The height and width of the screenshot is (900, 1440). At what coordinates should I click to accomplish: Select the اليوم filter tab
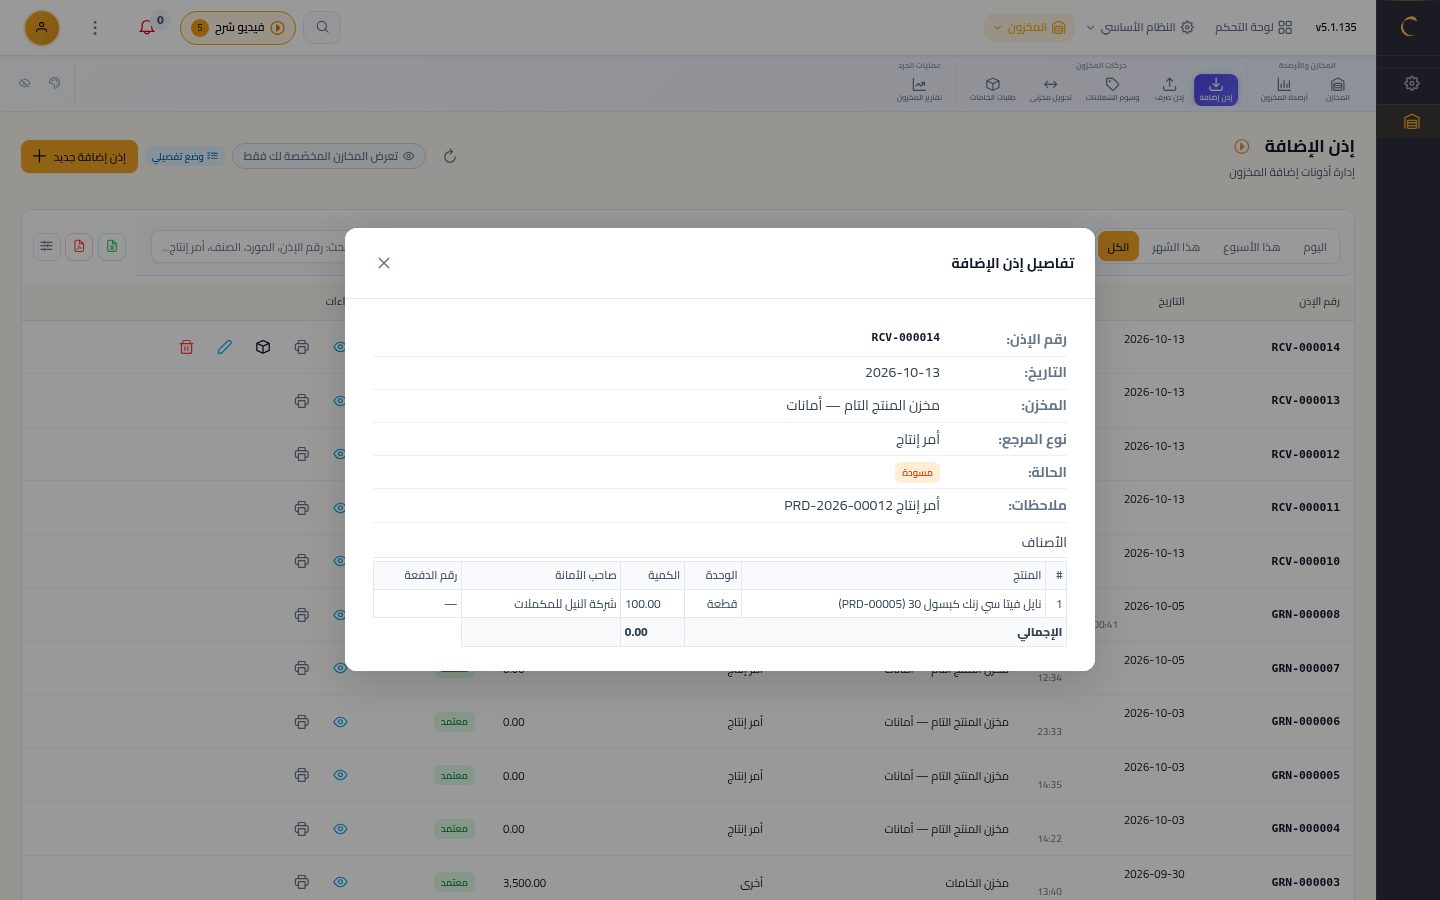tap(1315, 247)
